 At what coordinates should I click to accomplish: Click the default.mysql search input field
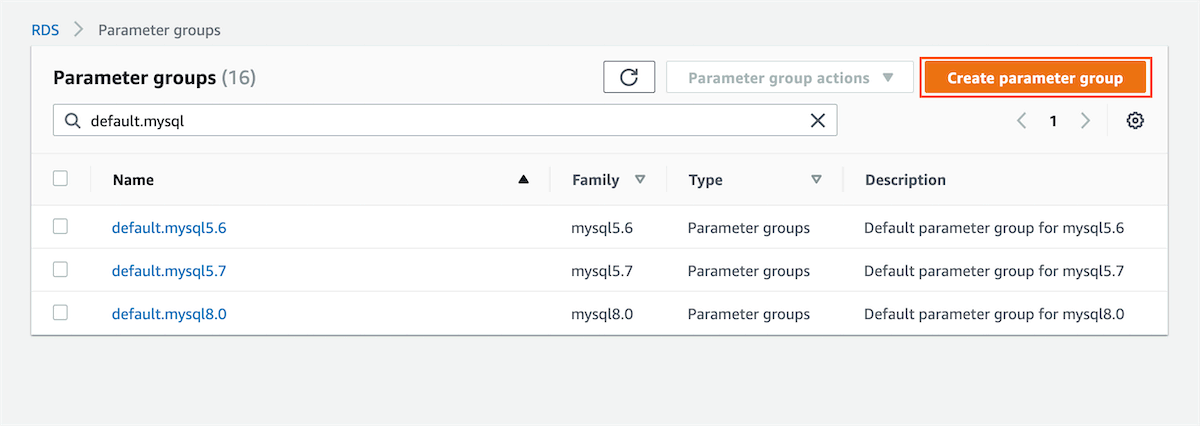pyautogui.click(x=440, y=121)
